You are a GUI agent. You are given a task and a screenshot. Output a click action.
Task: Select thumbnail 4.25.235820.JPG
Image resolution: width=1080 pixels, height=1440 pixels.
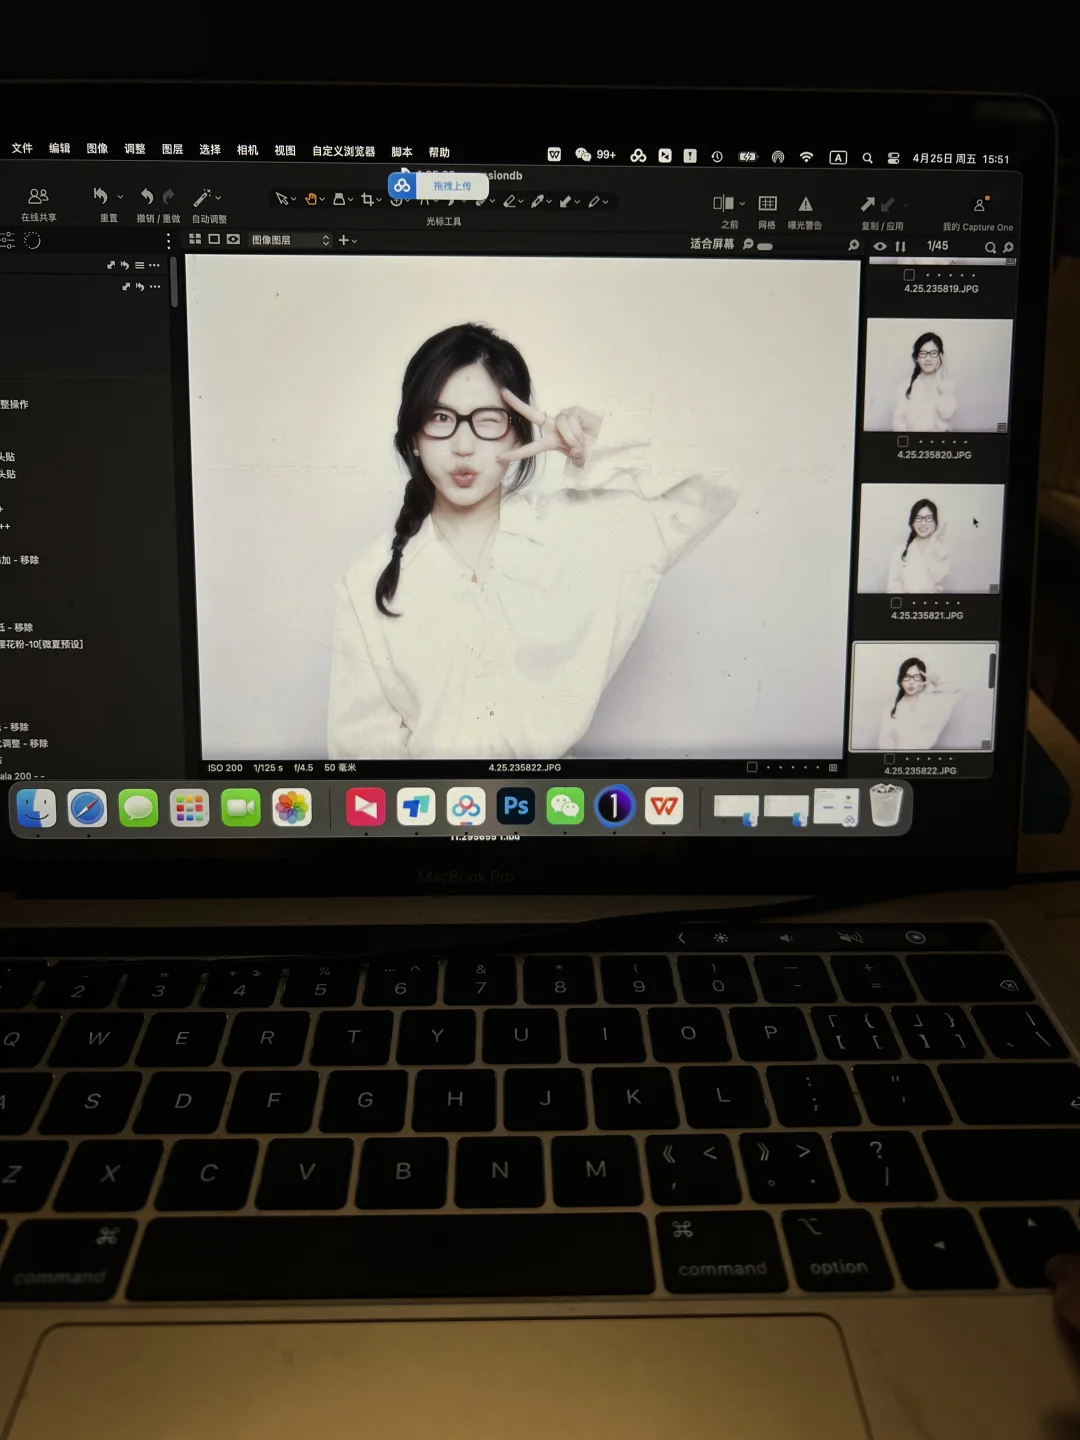tap(937, 375)
